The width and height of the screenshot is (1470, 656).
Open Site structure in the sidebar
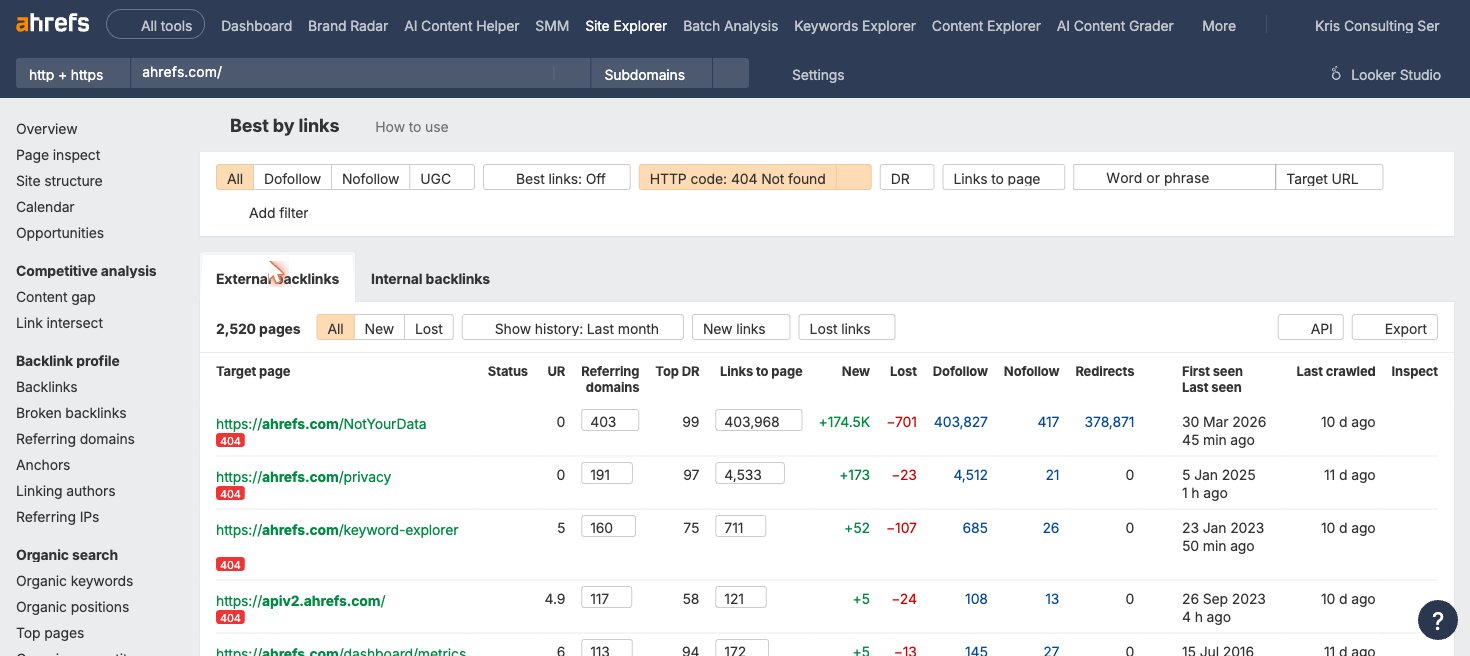(59, 181)
